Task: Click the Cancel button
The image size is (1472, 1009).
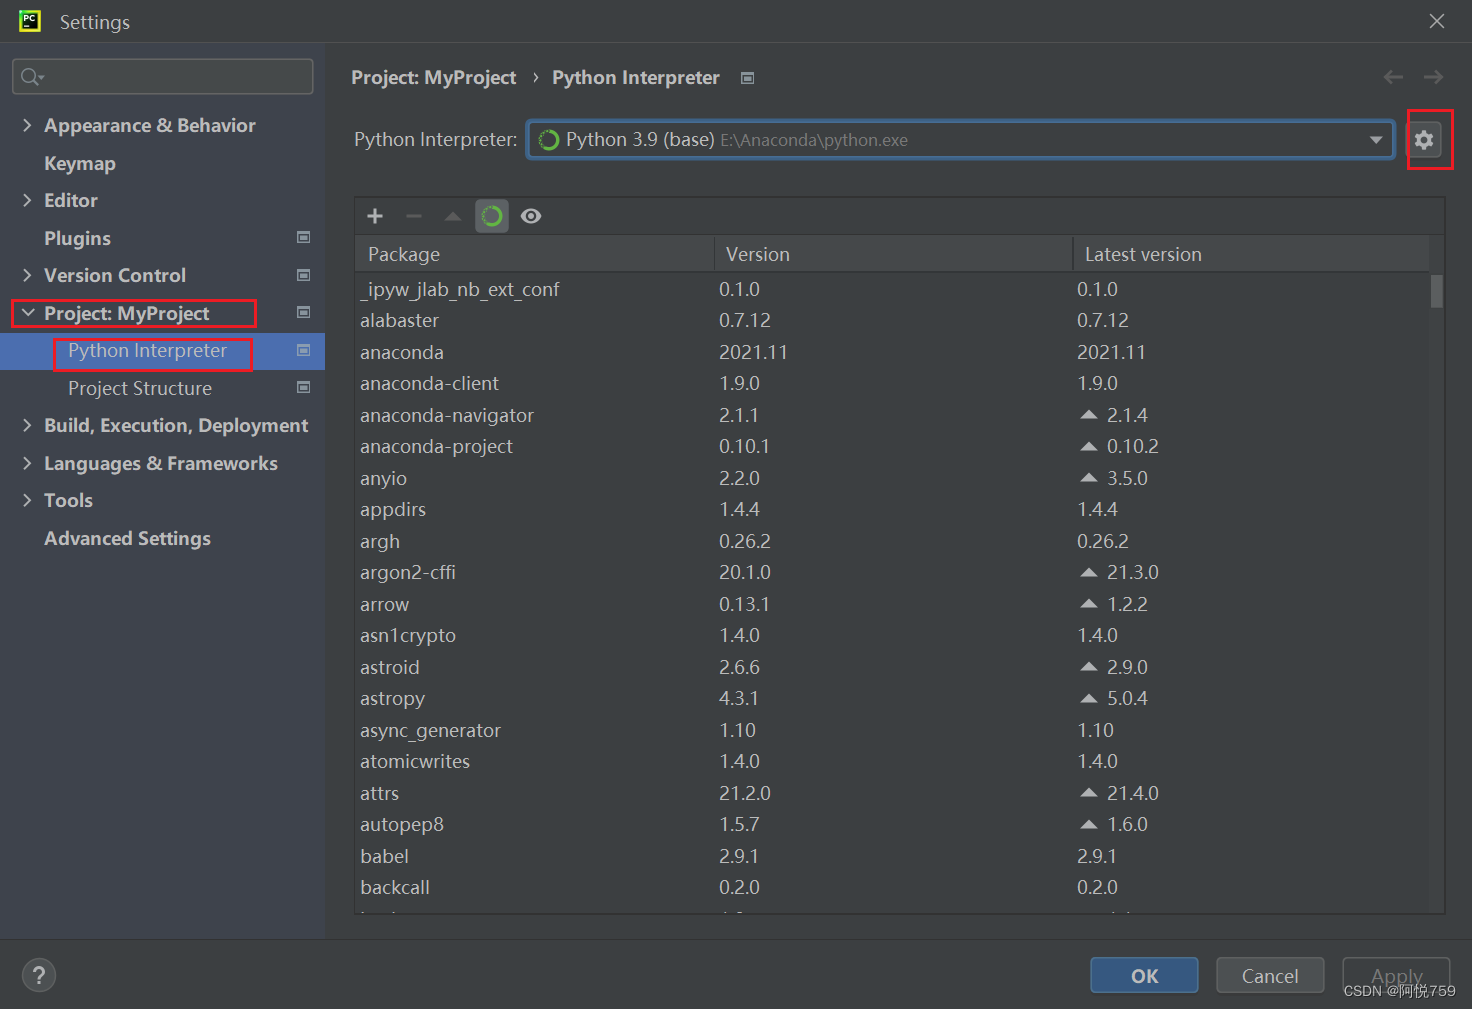Action: click(1270, 975)
